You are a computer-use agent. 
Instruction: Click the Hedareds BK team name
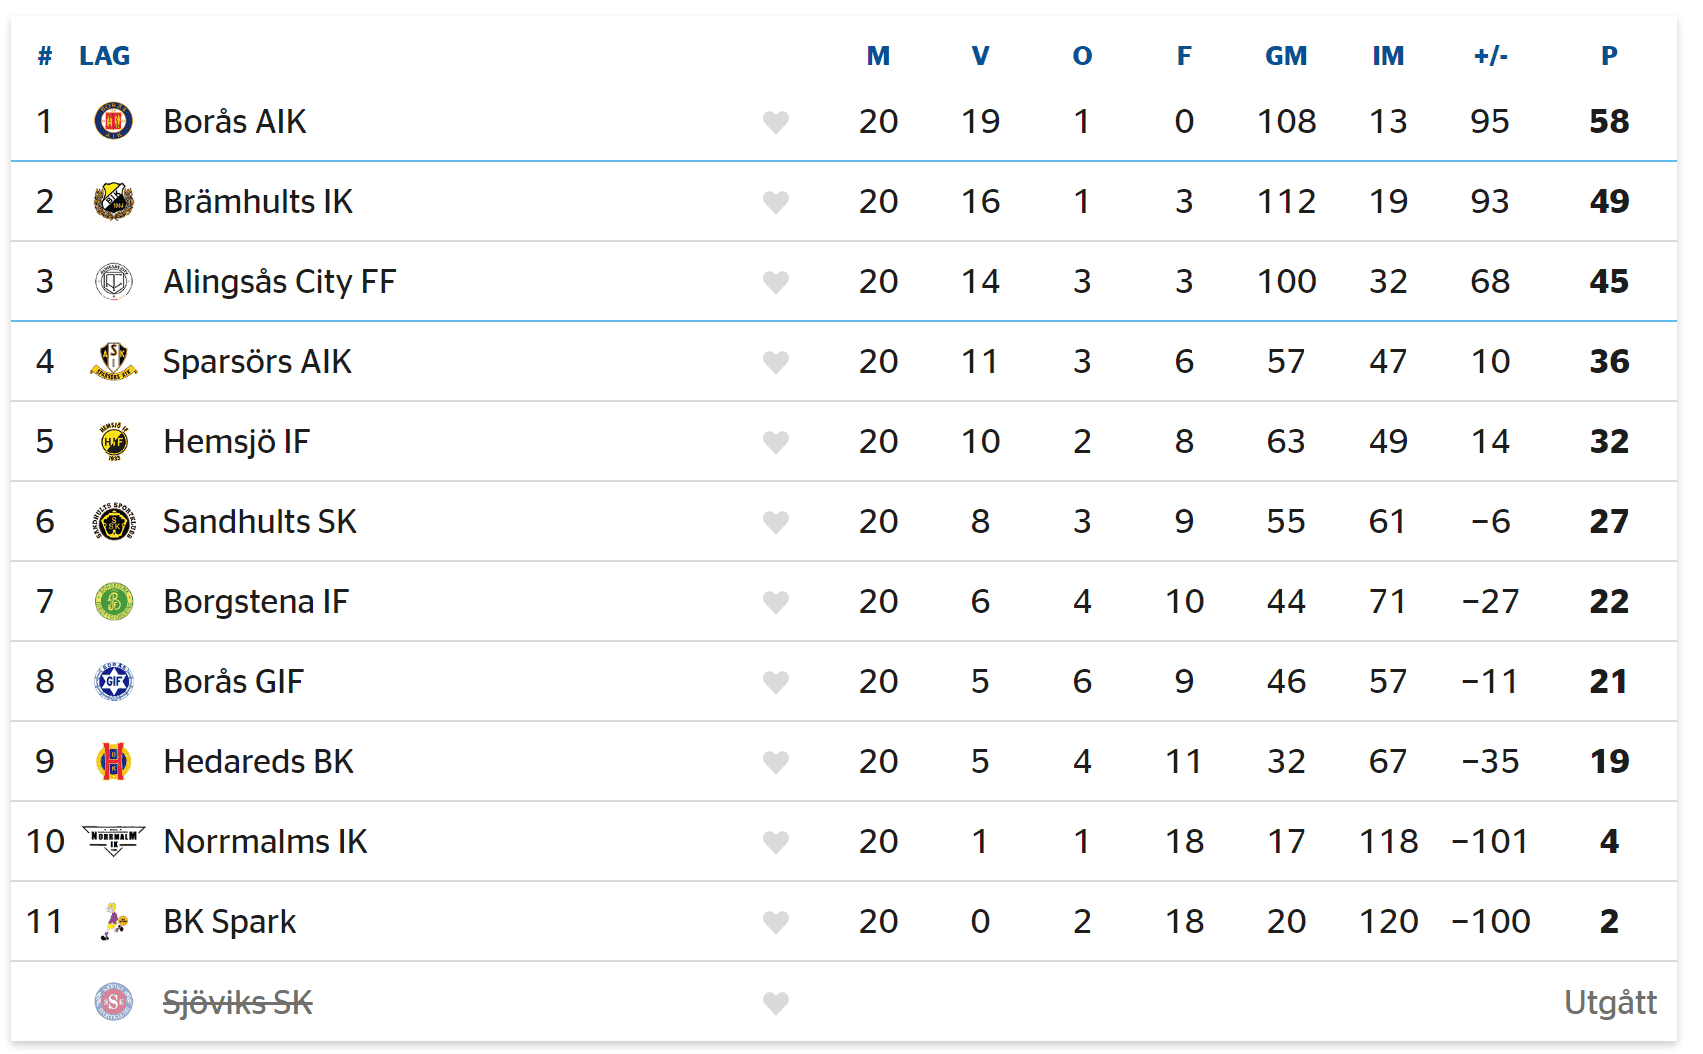click(x=258, y=761)
